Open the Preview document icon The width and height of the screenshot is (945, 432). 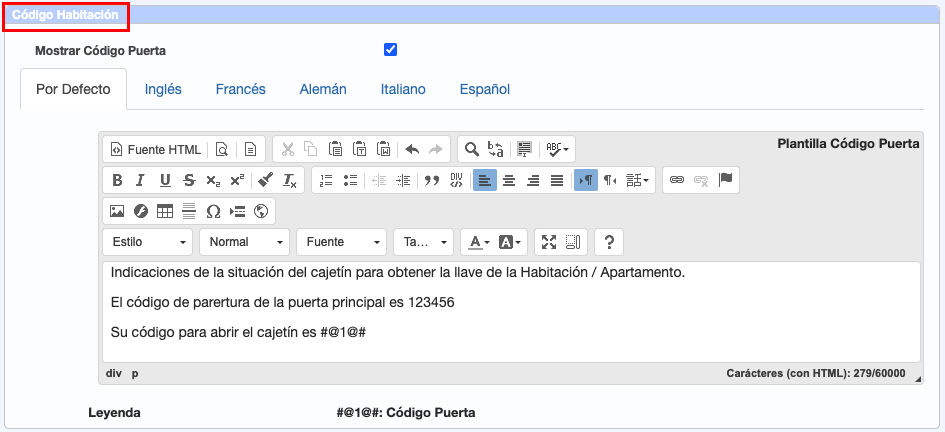point(222,149)
